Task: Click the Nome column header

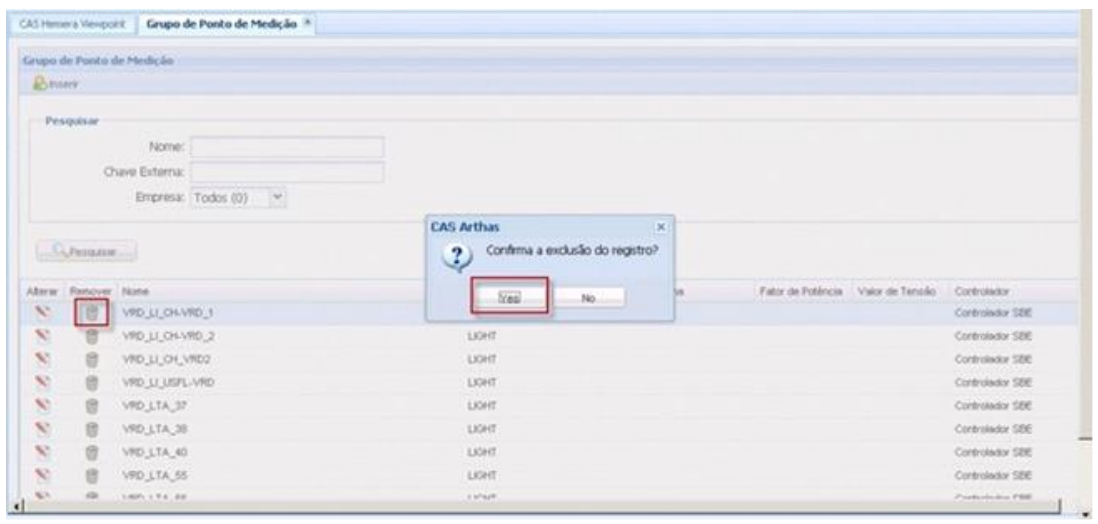Action: click(136, 291)
